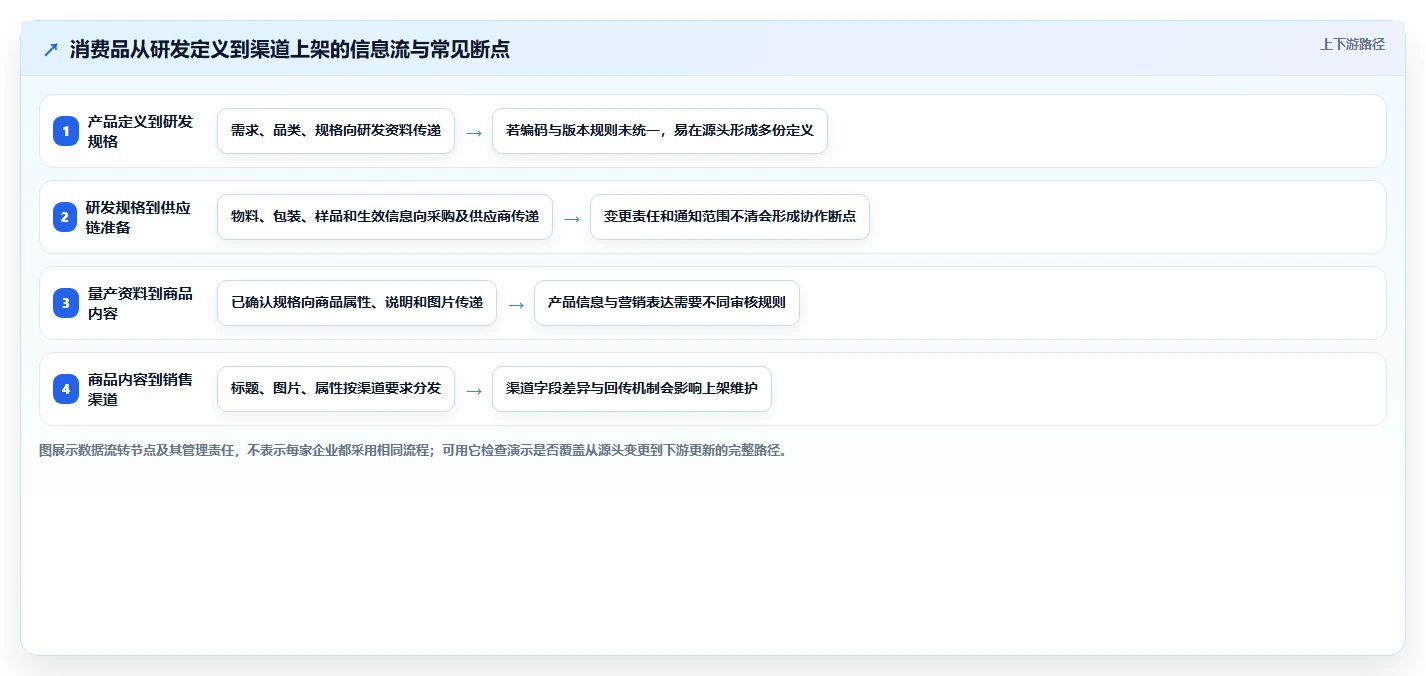Viewport: 1426px width, 676px height.
Task: Click the 量产资料到商品内容 step label
Action: tap(140, 303)
